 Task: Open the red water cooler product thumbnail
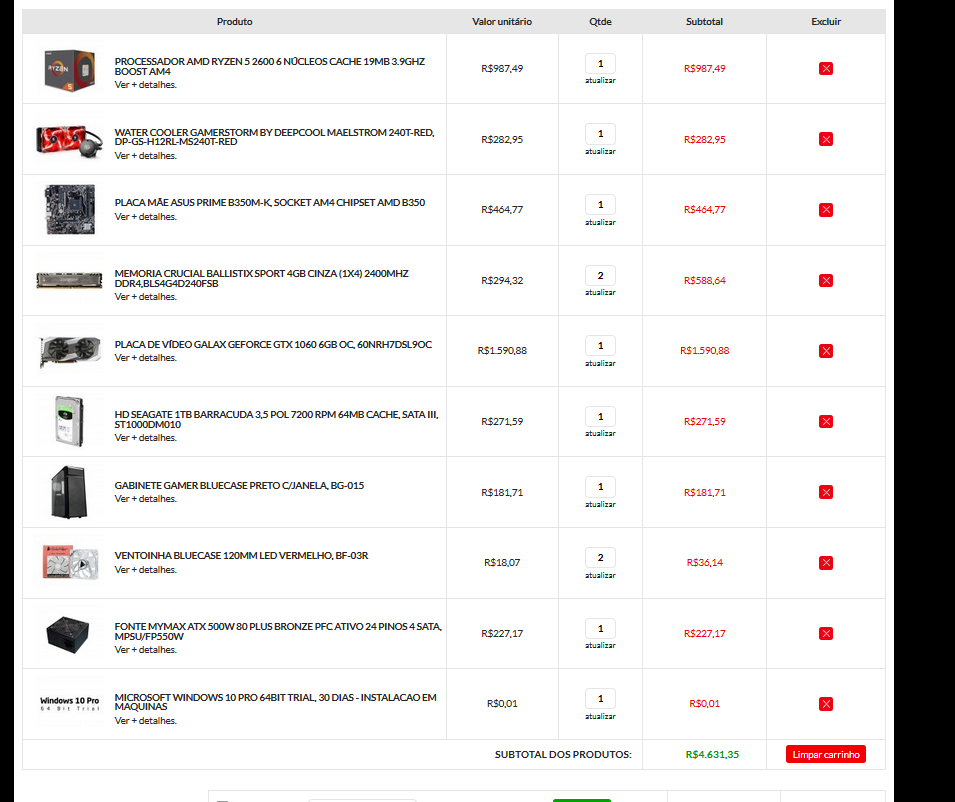(69, 141)
